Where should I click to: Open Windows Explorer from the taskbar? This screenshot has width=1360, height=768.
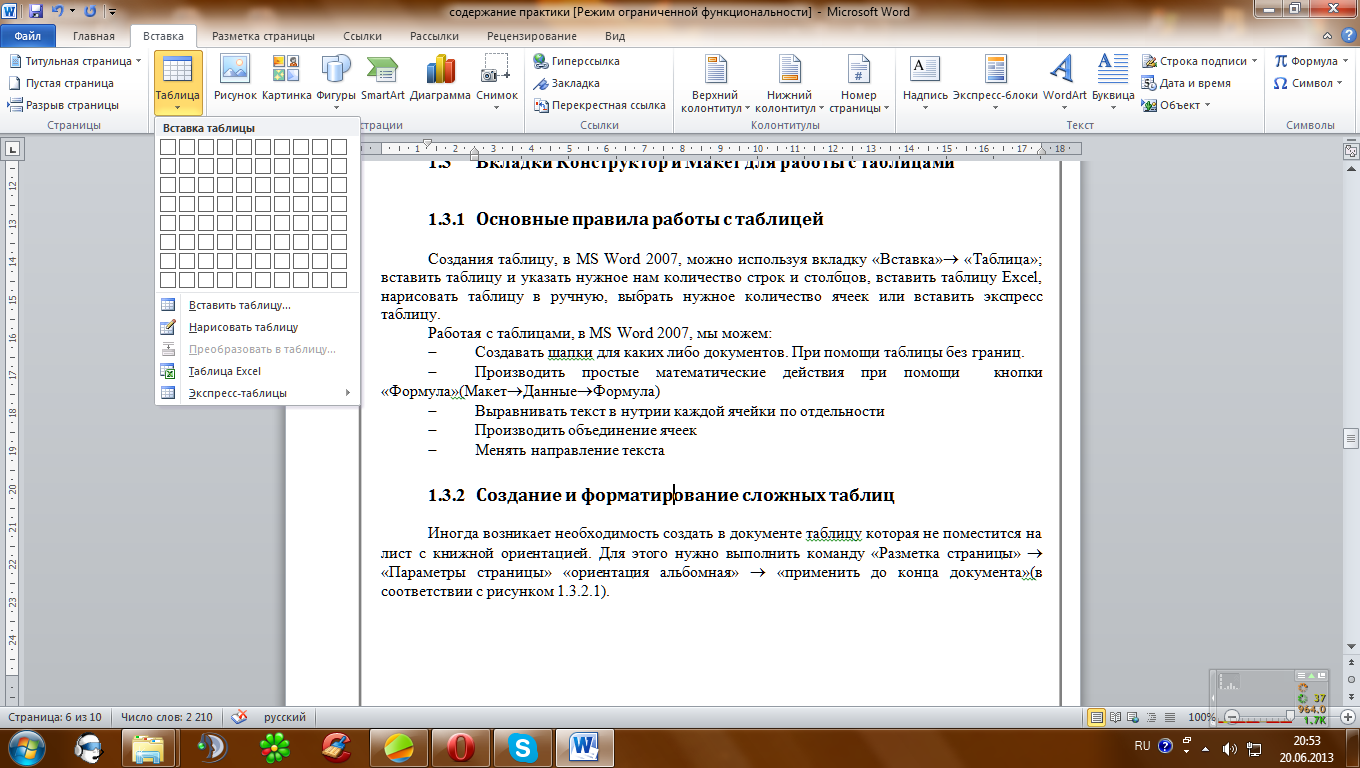point(149,747)
